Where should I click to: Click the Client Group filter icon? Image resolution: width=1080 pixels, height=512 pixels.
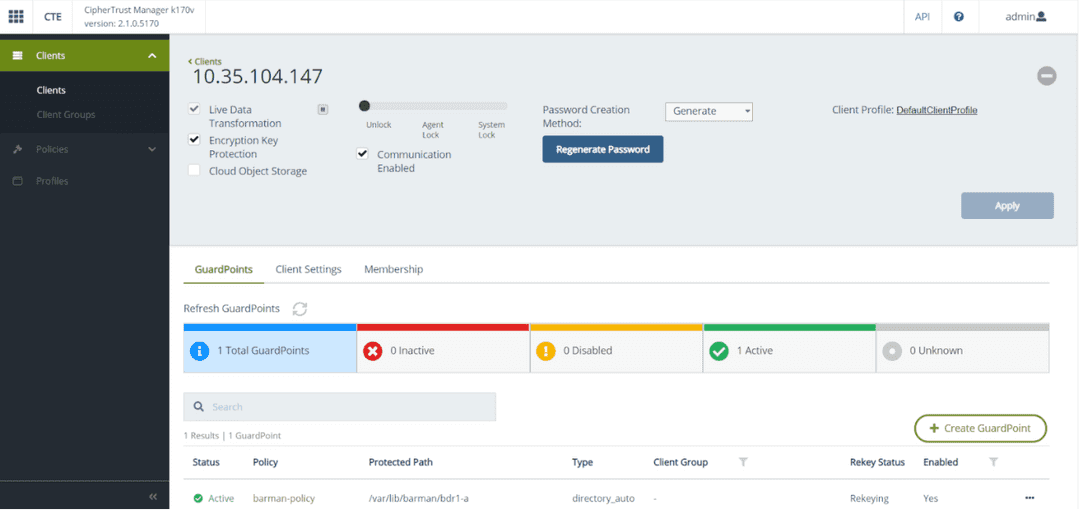point(743,462)
